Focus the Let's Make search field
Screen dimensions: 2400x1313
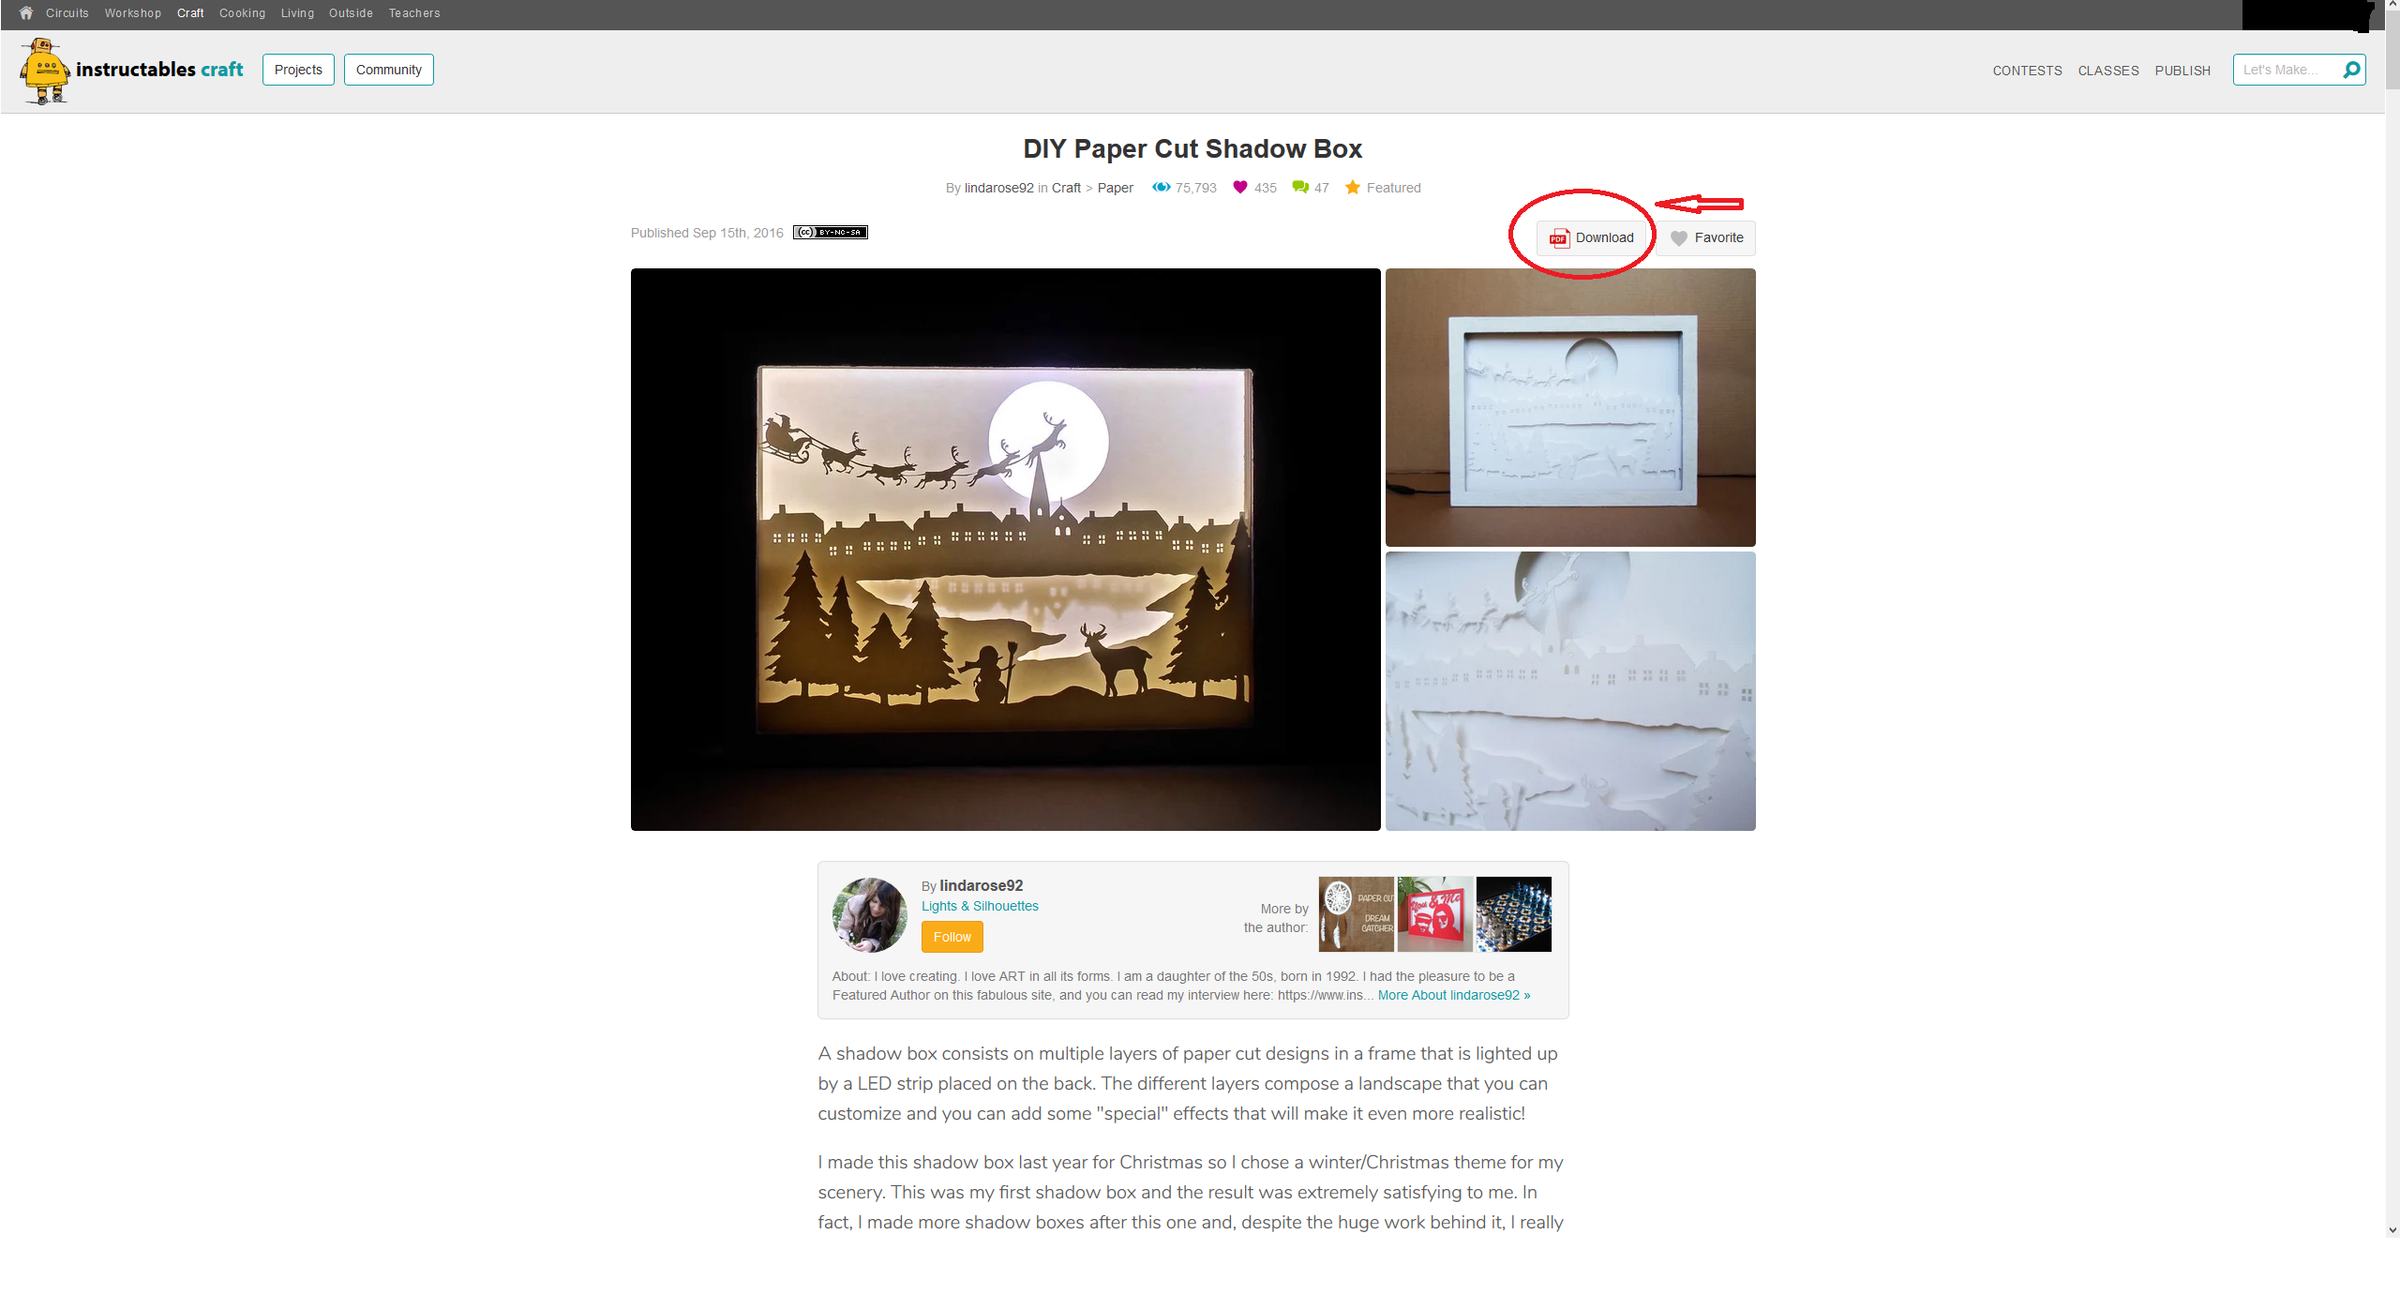tap(2288, 70)
